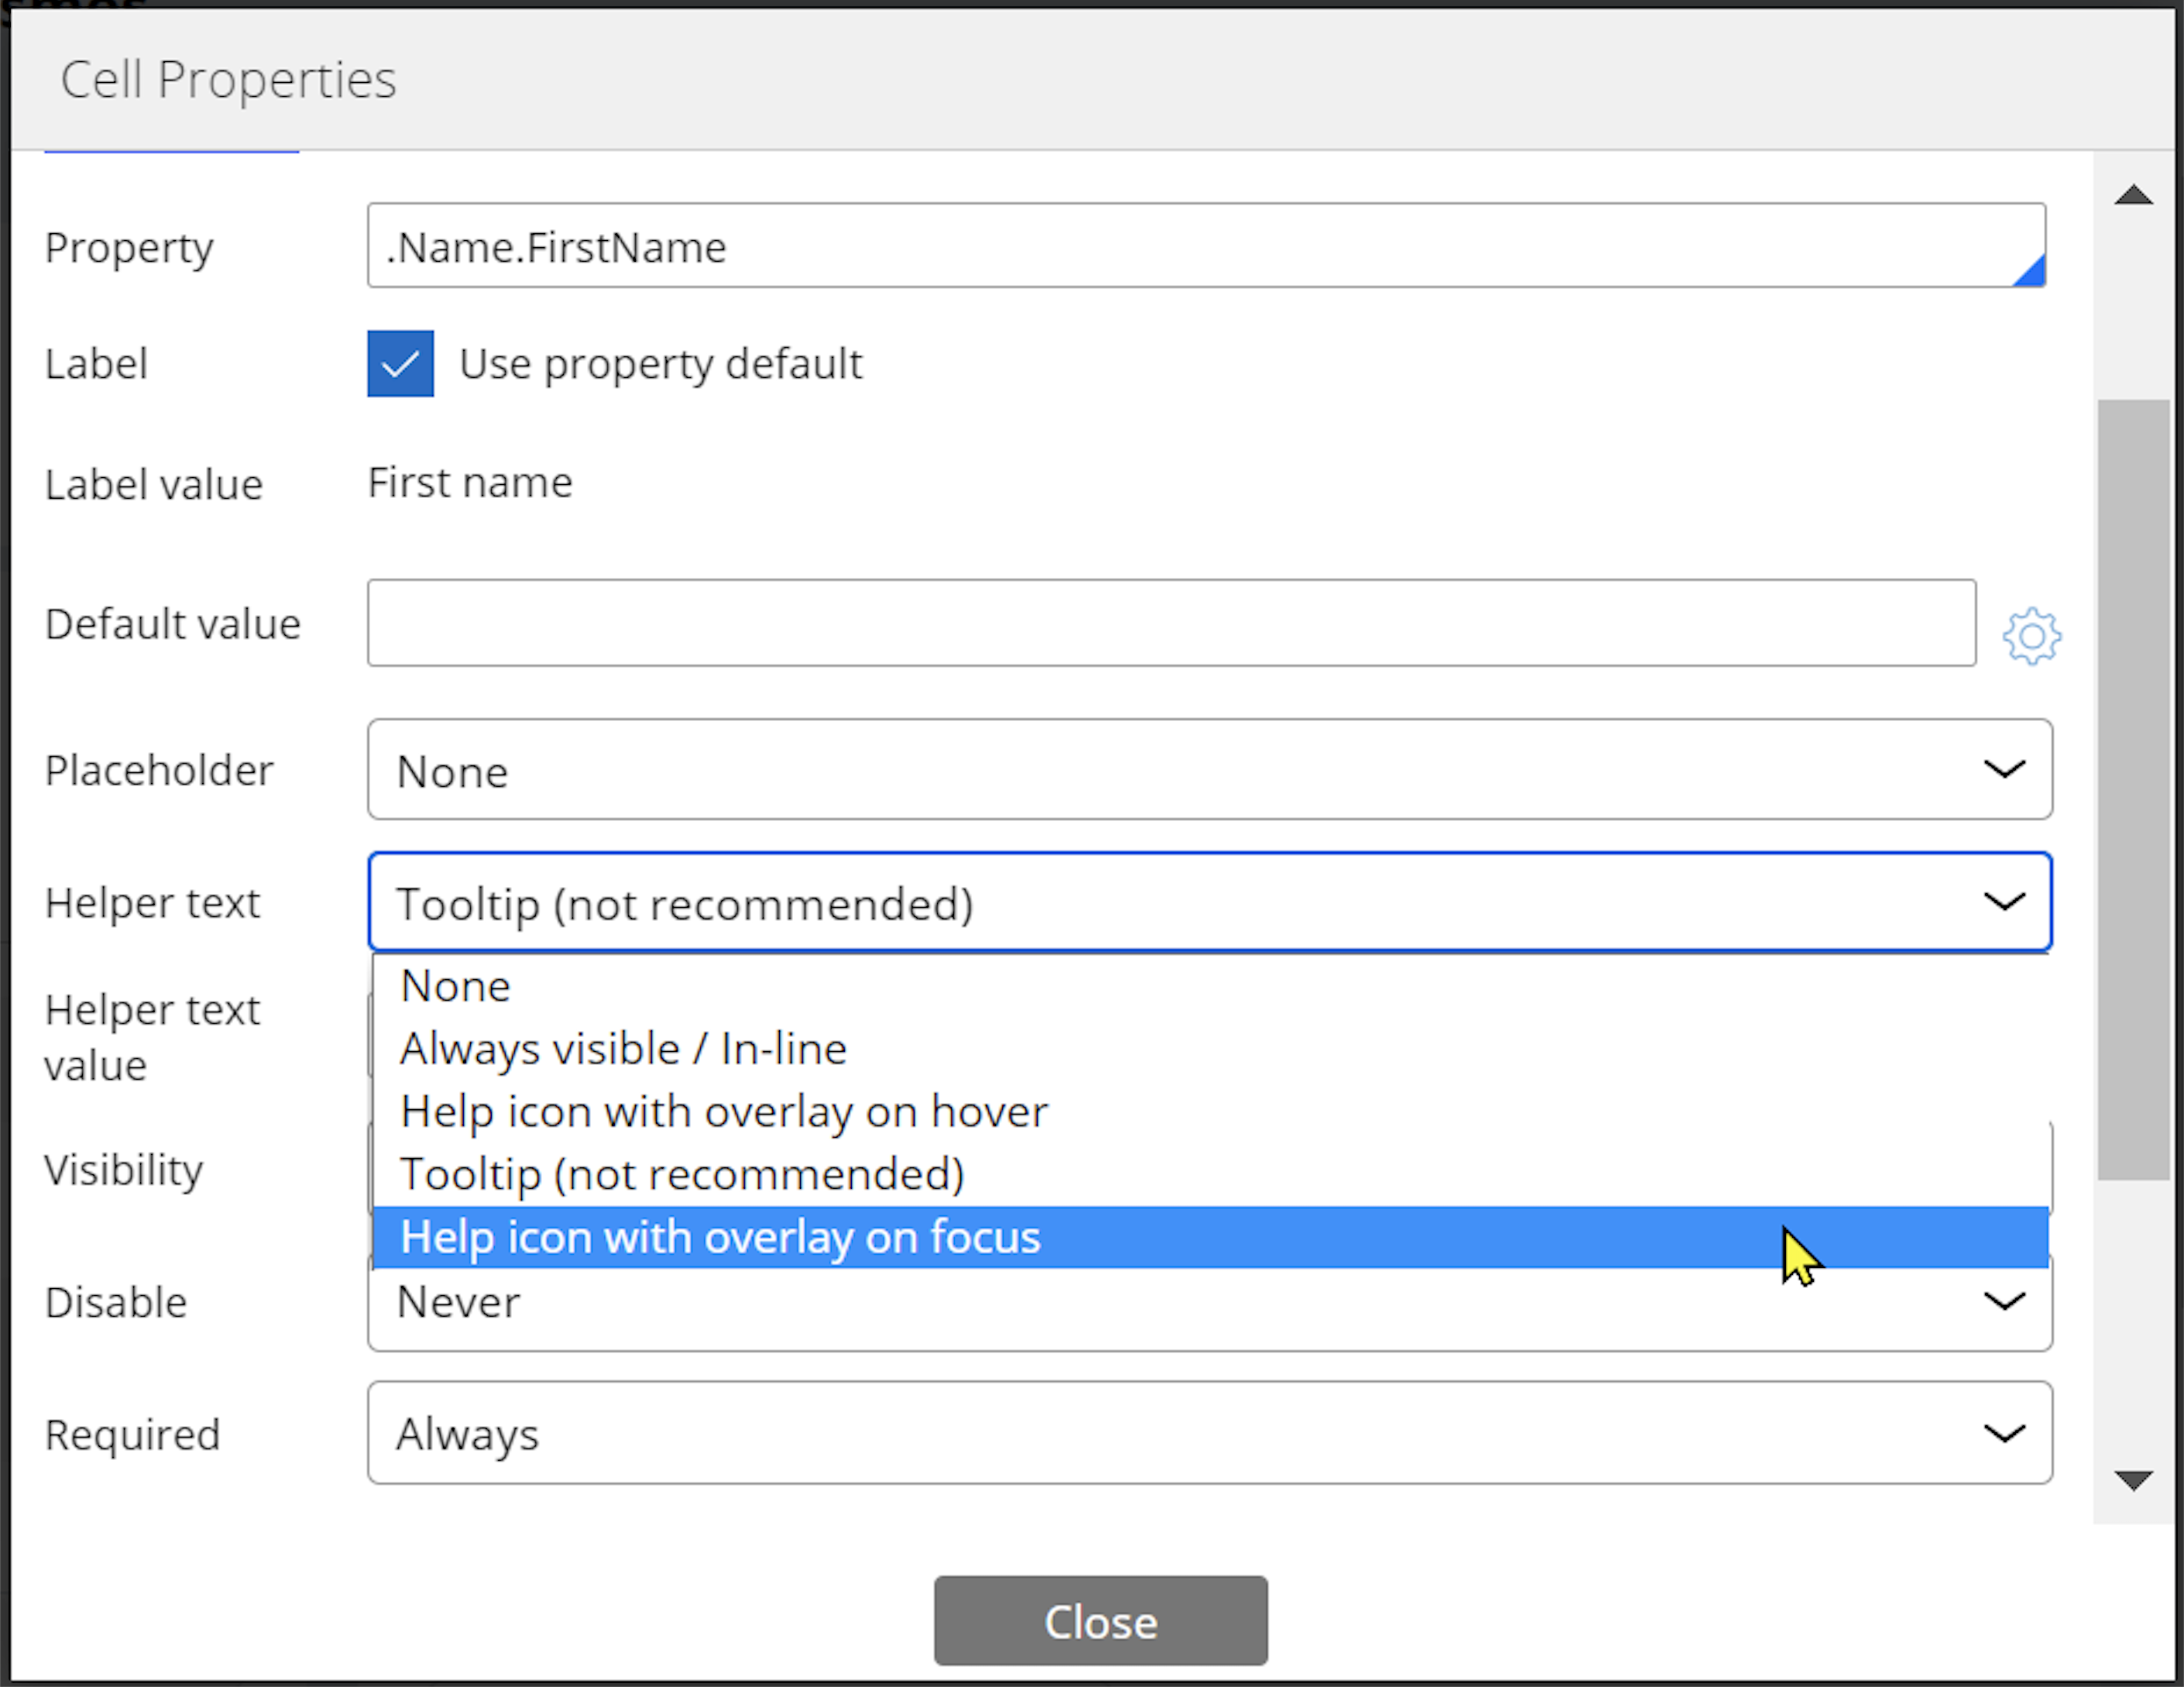
Task: Click the Visibility field label
Action: [124, 1170]
